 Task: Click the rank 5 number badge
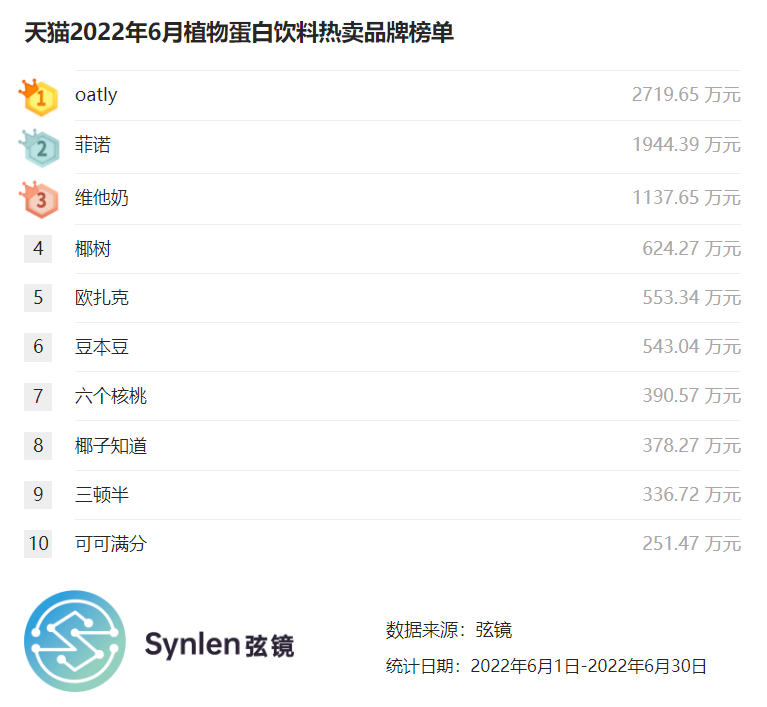point(38,297)
